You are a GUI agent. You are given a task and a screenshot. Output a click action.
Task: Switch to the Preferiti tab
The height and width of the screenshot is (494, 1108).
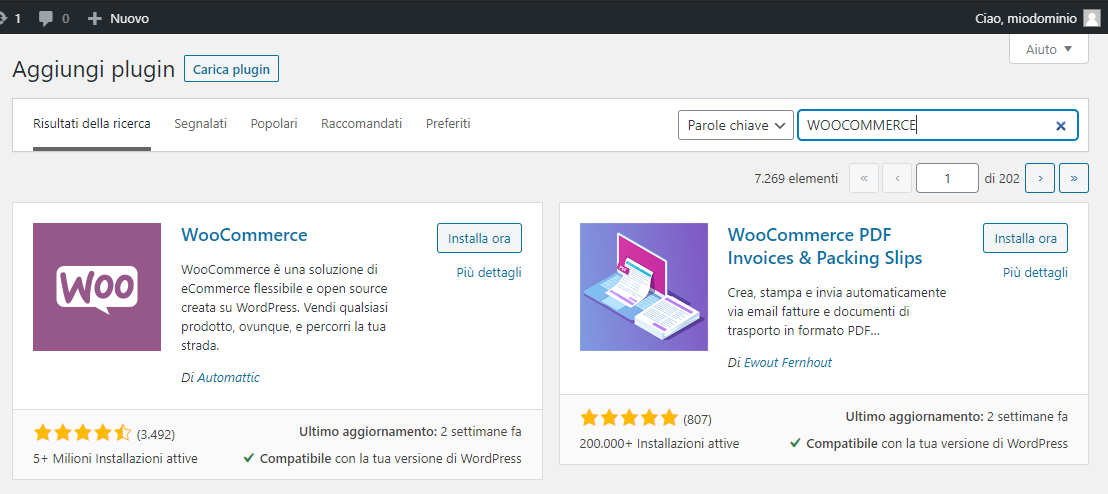pos(448,124)
